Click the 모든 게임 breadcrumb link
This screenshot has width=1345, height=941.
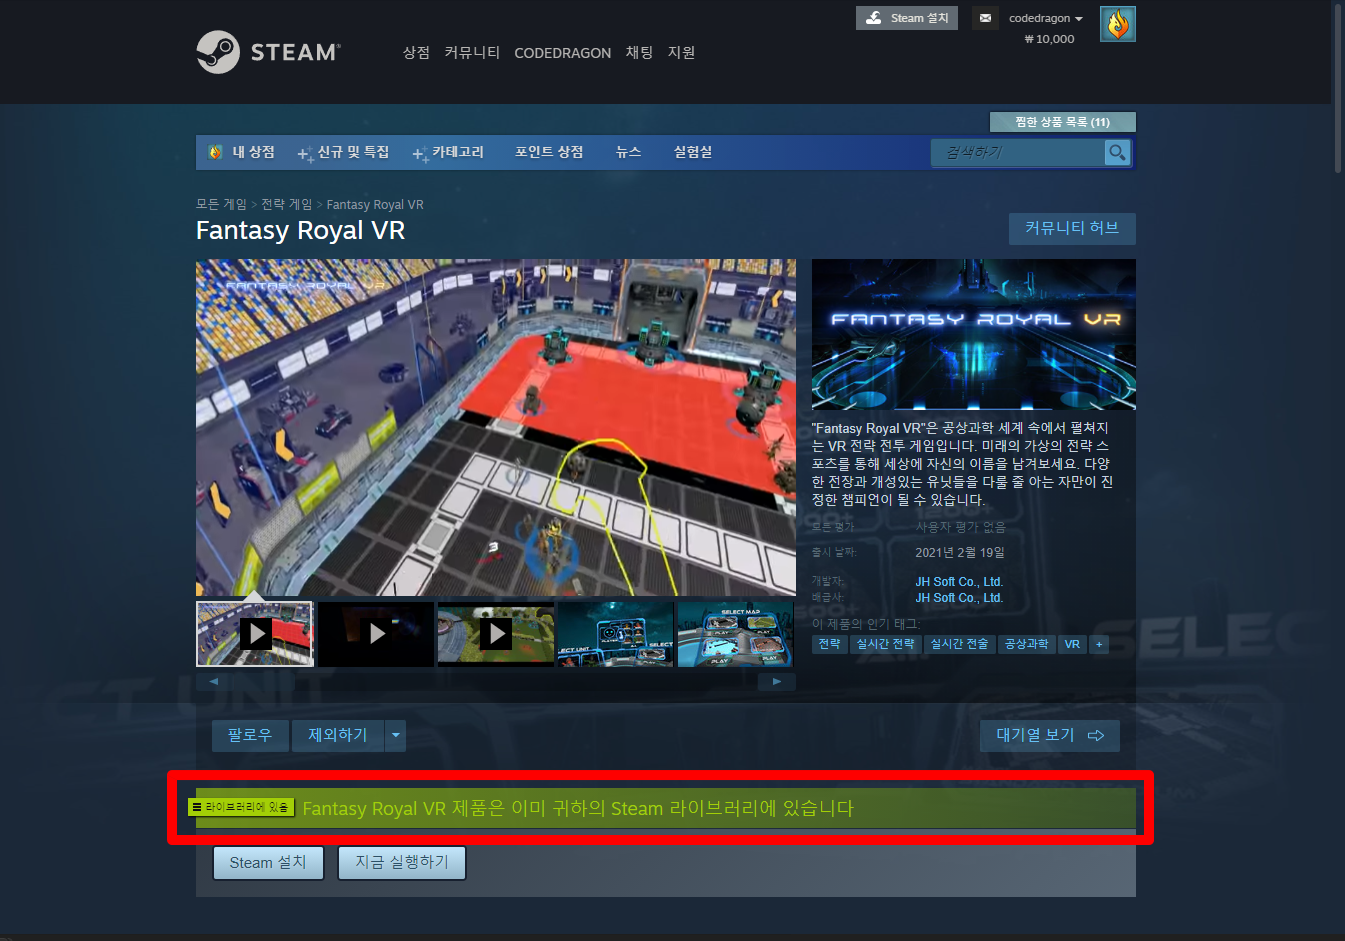click(221, 204)
